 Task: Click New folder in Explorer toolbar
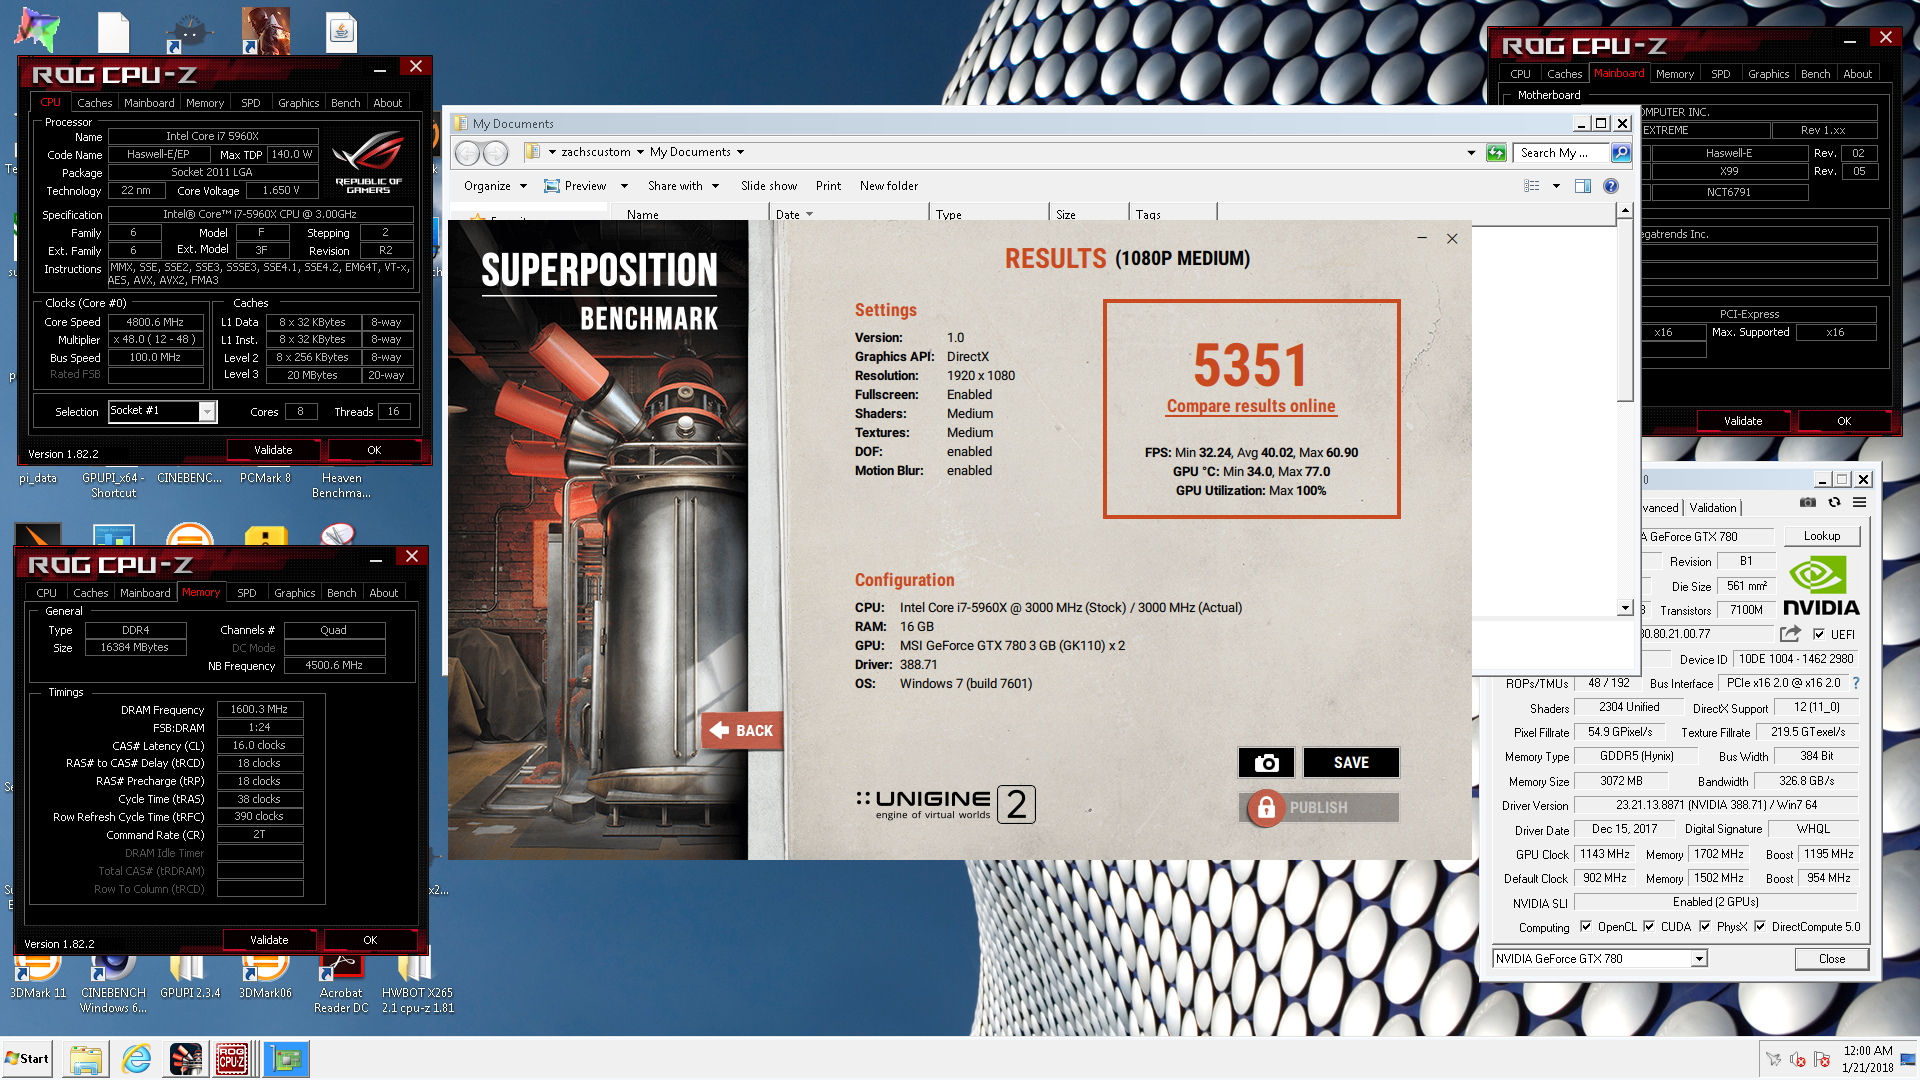pyautogui.click(x=888, y=186)
